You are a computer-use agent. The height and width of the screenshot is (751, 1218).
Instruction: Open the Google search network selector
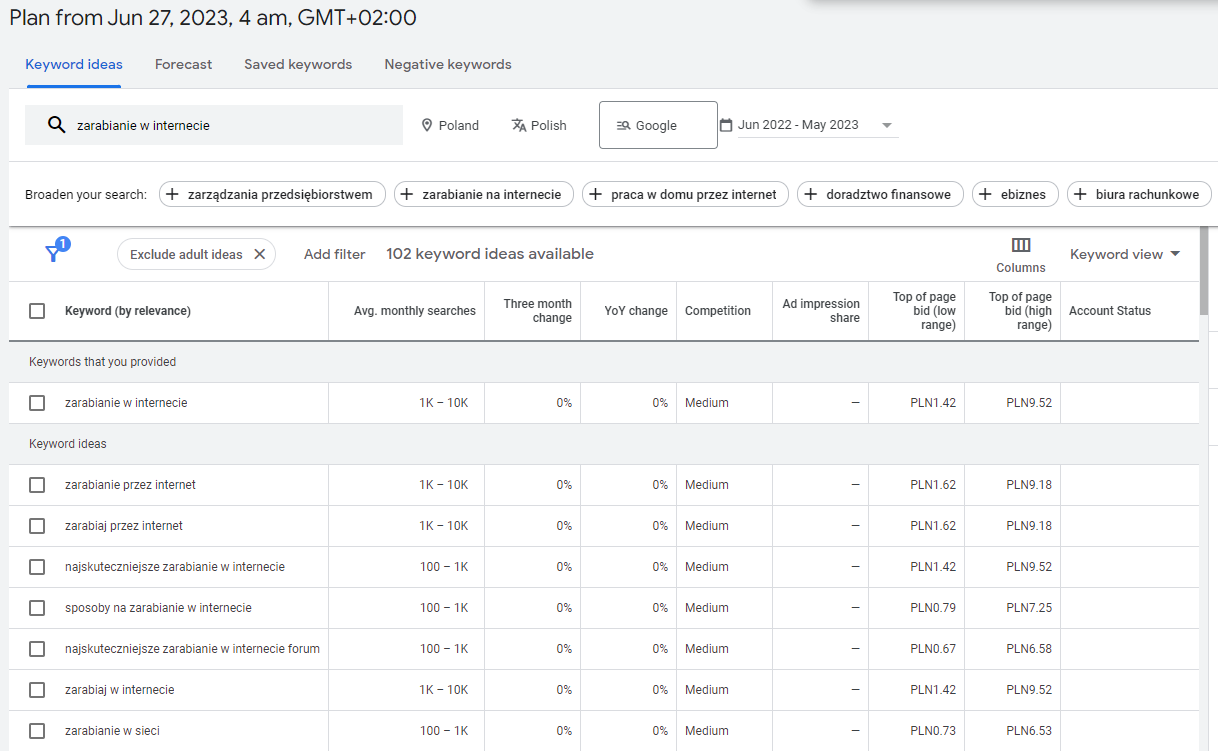tap(657, 125)
